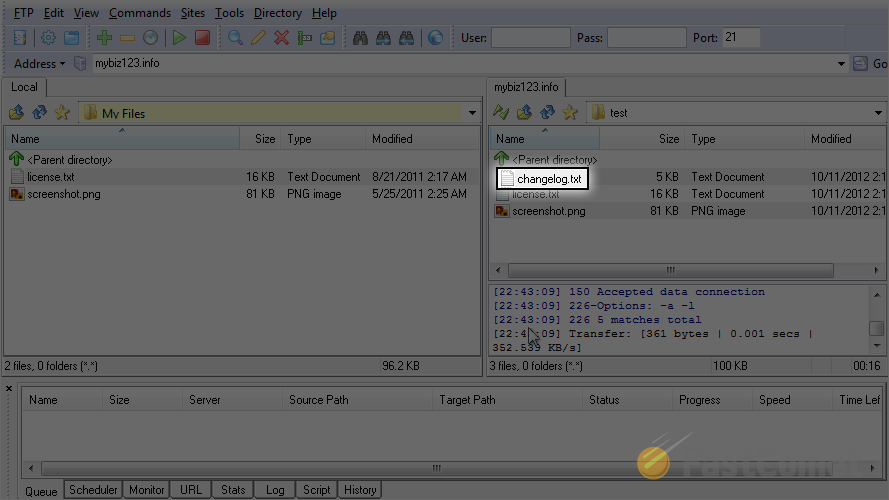The image size is (889, 500).
Task: Click the remote pane refresh icon
Action: coord(547,113)
